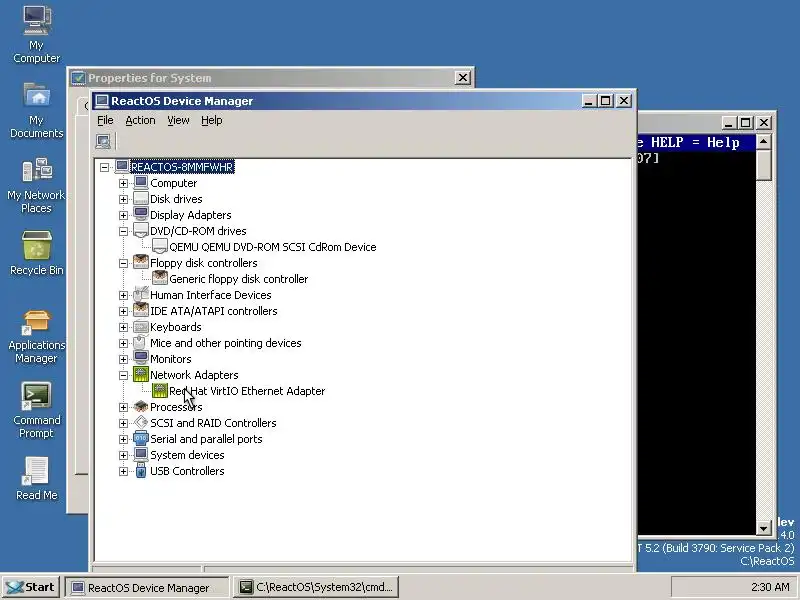Click the Device Manager properties toolbar icon

[103, 141]
